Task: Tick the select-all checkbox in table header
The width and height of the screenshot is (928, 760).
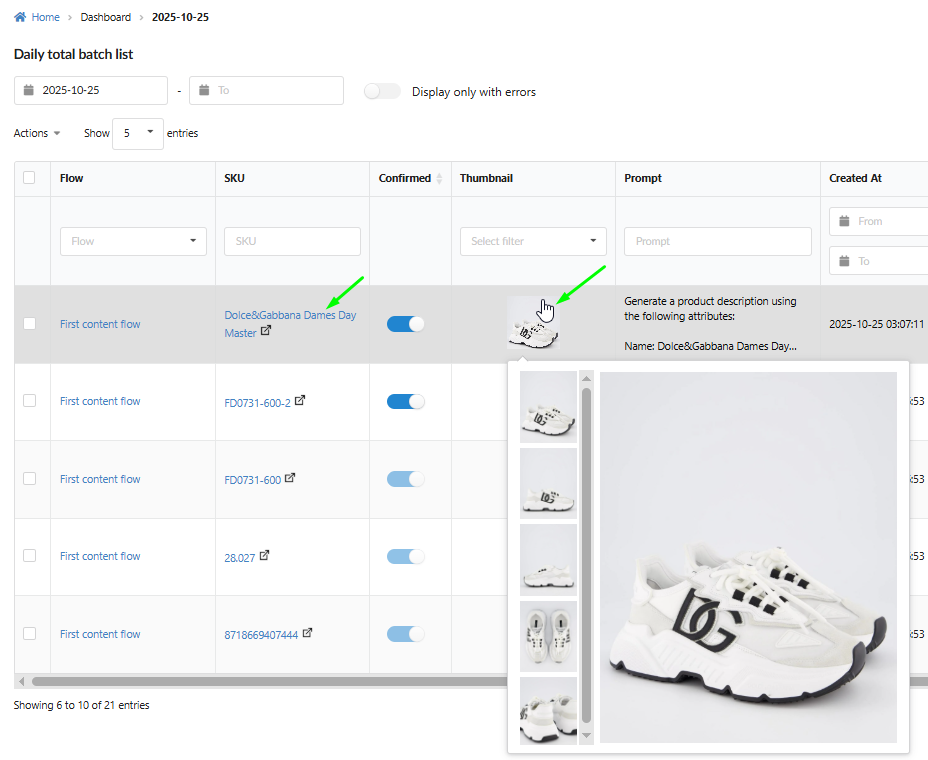Action: tap(29, 178)
